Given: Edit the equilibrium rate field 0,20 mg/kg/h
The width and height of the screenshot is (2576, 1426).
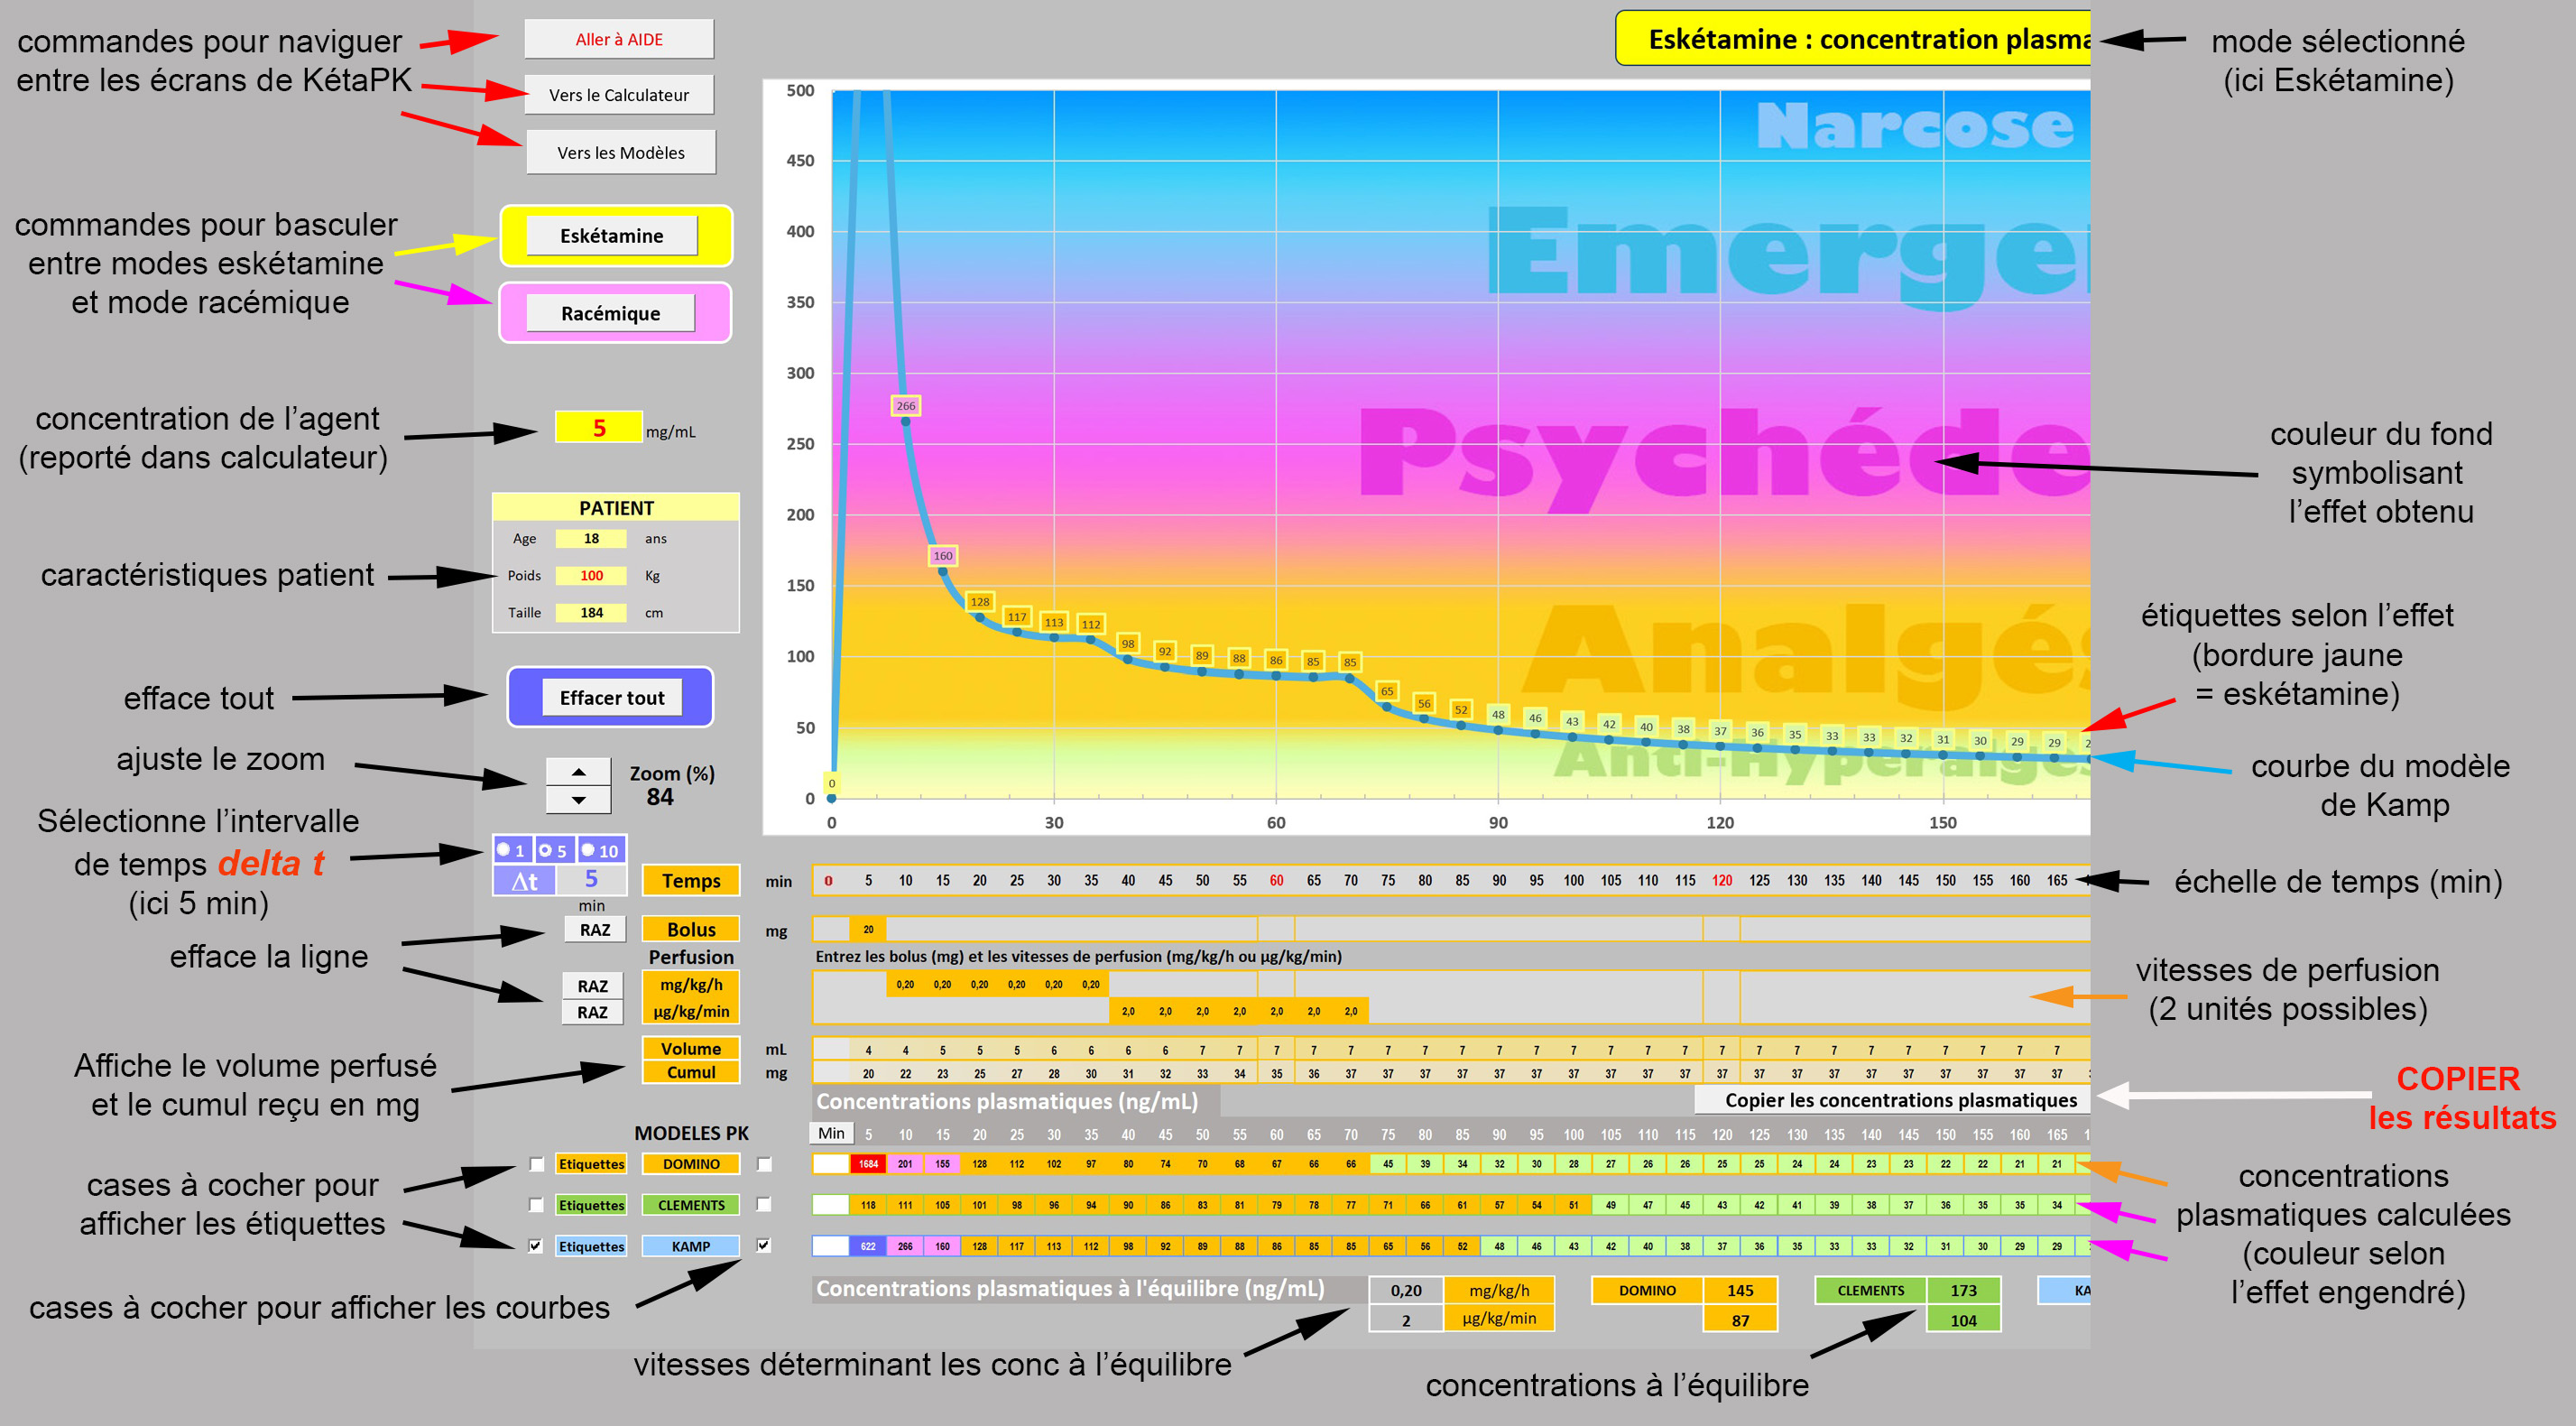Looking at the screenshot, I should pos(1406,1290).
